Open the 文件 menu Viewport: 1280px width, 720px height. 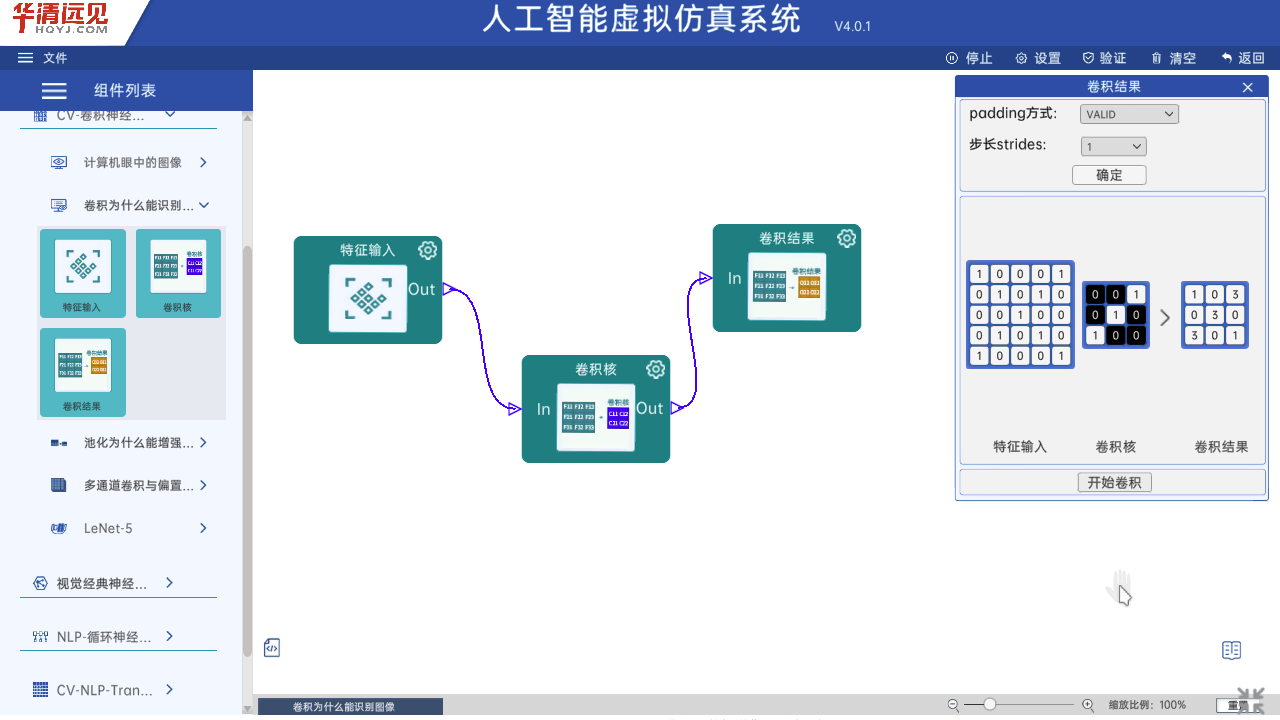click(43, 58)
